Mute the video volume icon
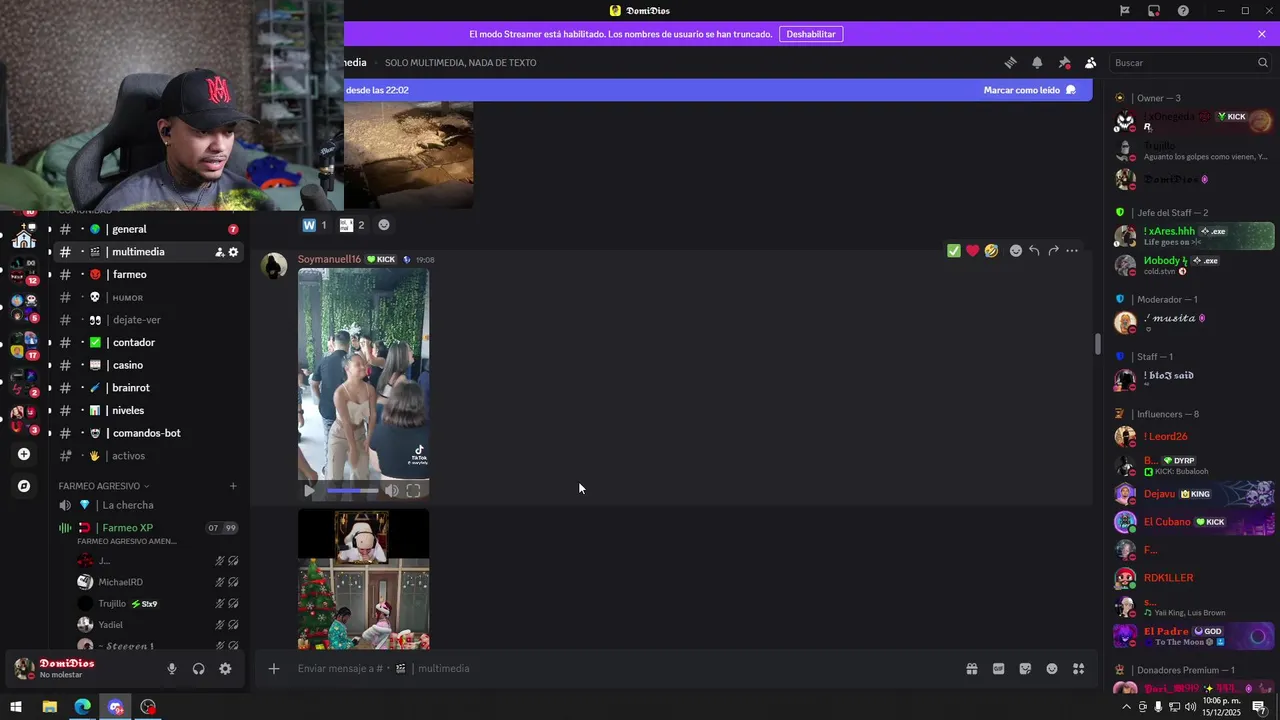This screenshot has height=720, width=1280. (x=392, y=490)
